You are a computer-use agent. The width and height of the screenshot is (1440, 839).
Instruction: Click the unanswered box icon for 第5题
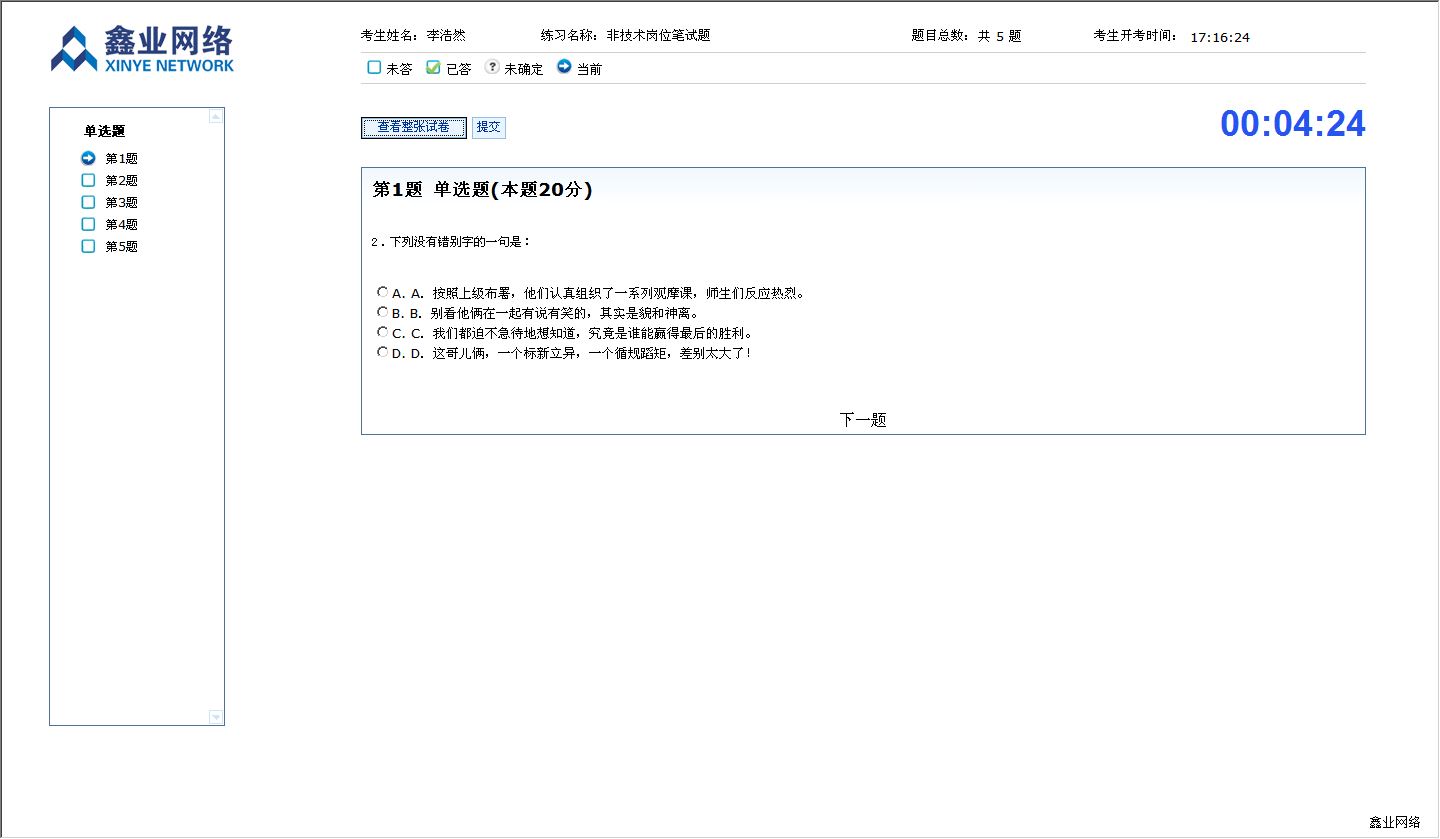[88, 246]
